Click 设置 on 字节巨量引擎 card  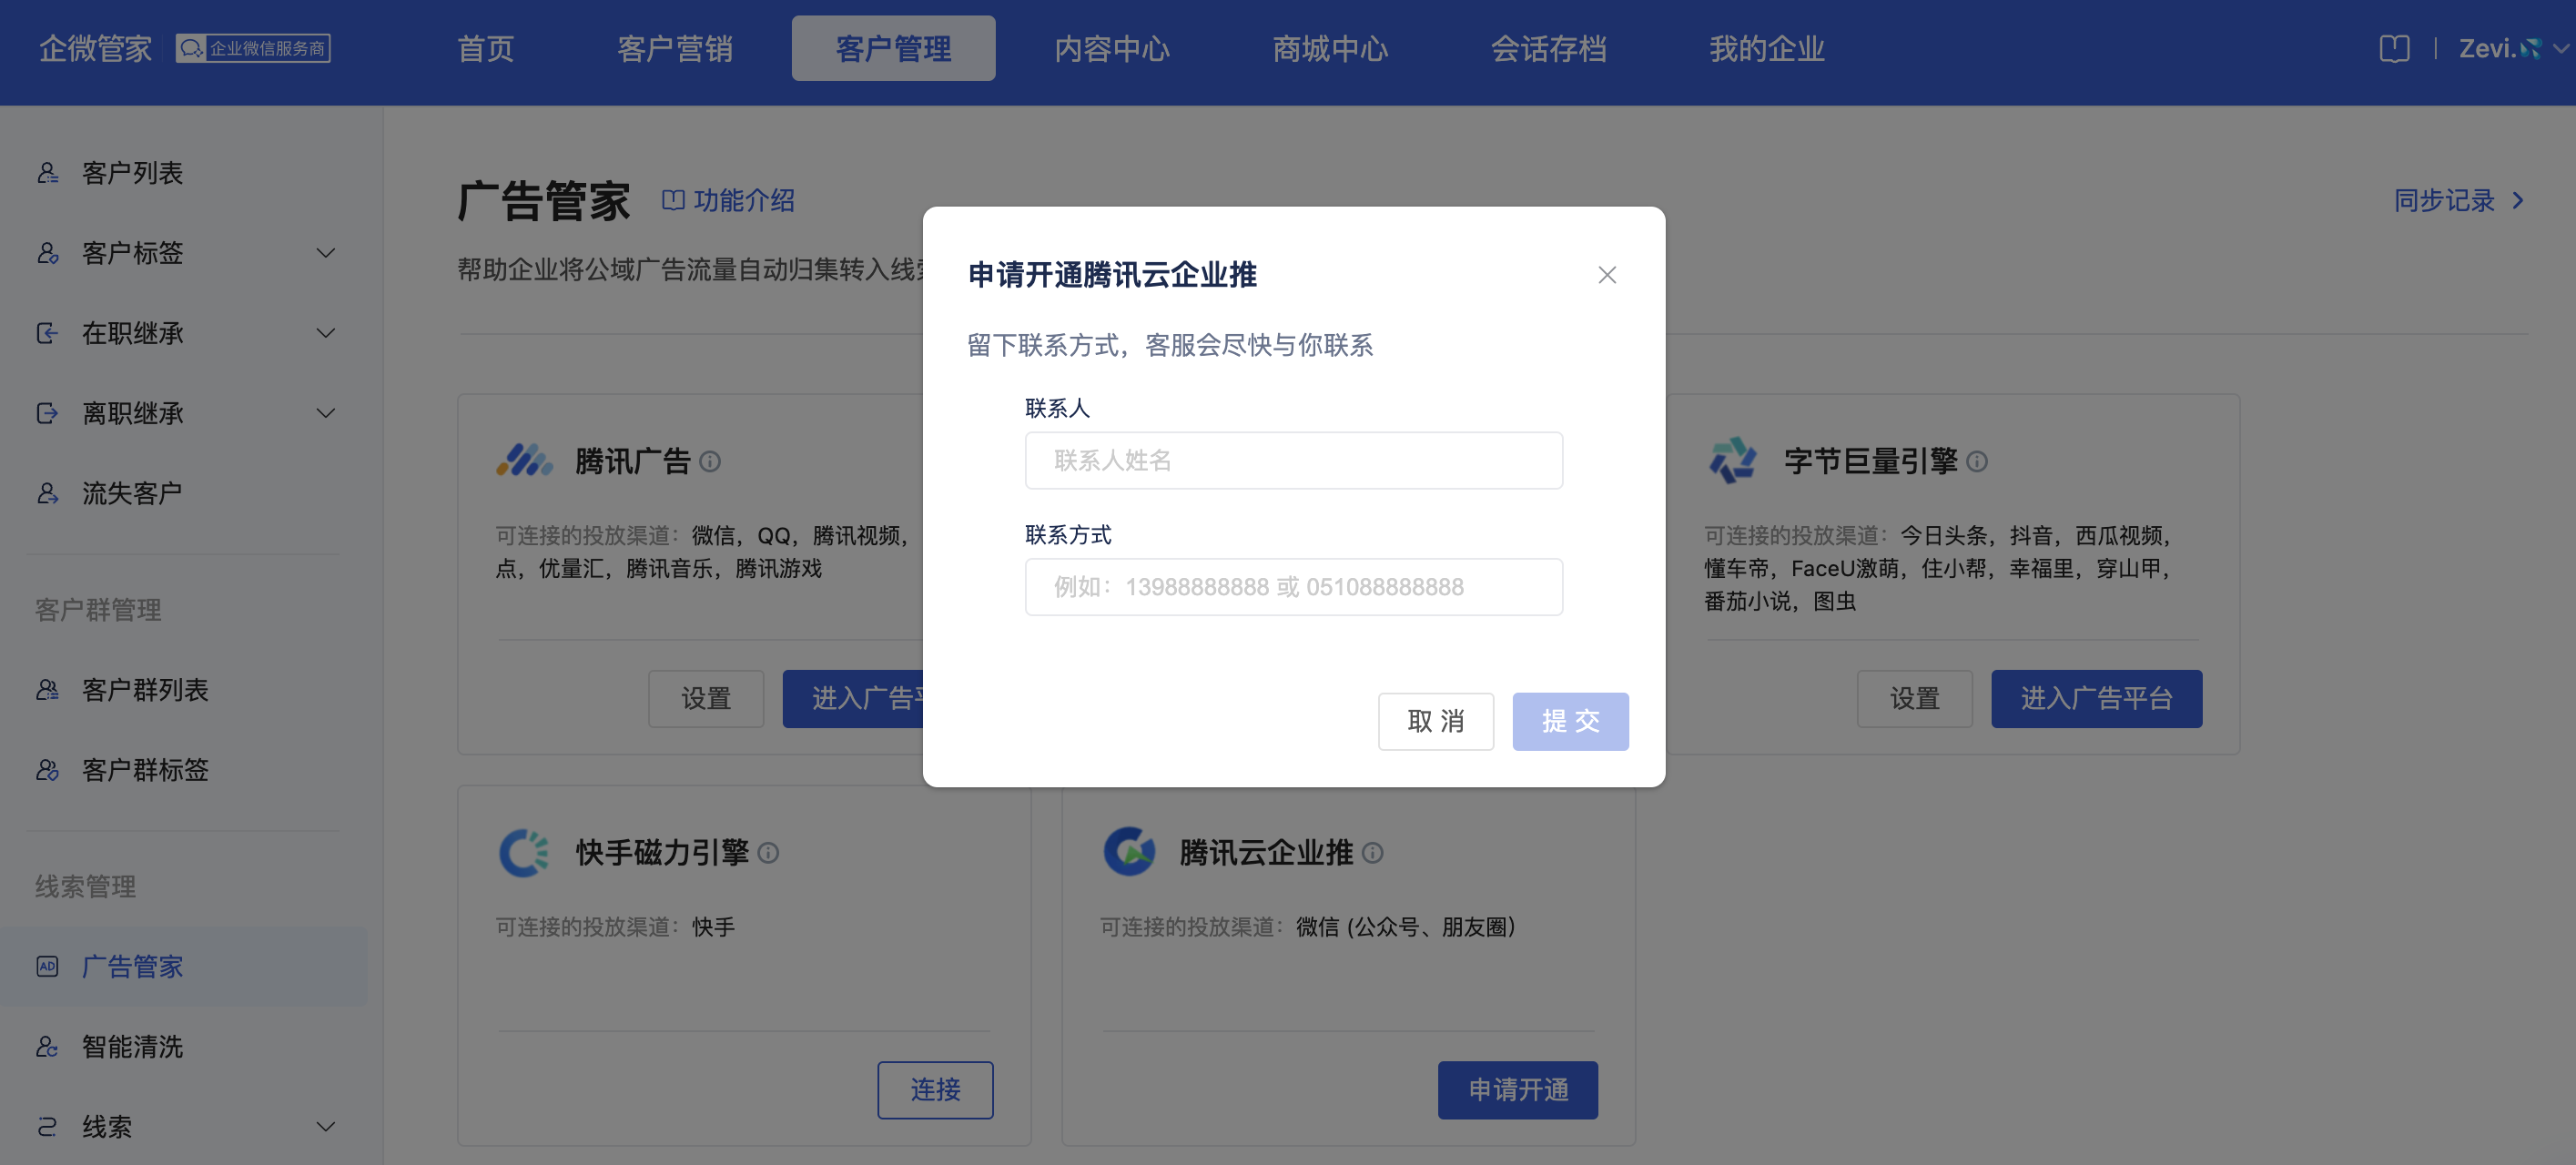click(1914, 698)
